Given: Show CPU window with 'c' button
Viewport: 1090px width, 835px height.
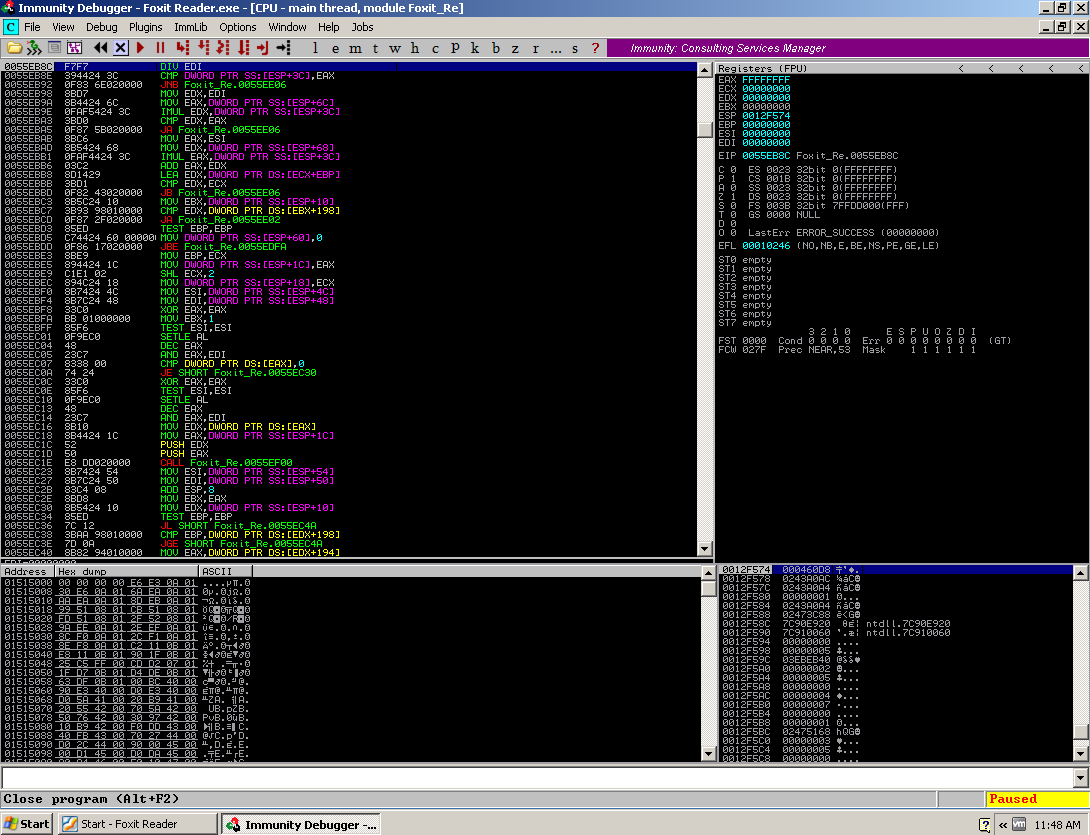Looking at the screenshot, I should [435, 48].
